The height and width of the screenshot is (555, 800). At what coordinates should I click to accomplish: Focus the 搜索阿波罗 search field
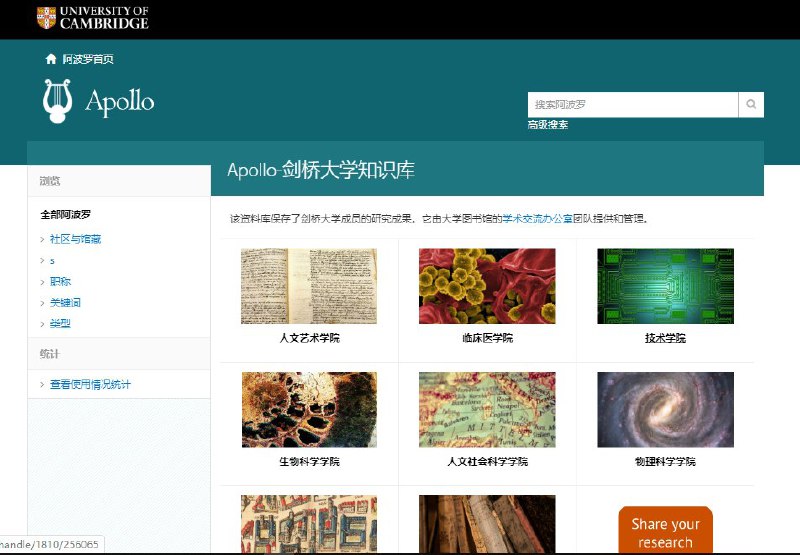coord(633,105)
